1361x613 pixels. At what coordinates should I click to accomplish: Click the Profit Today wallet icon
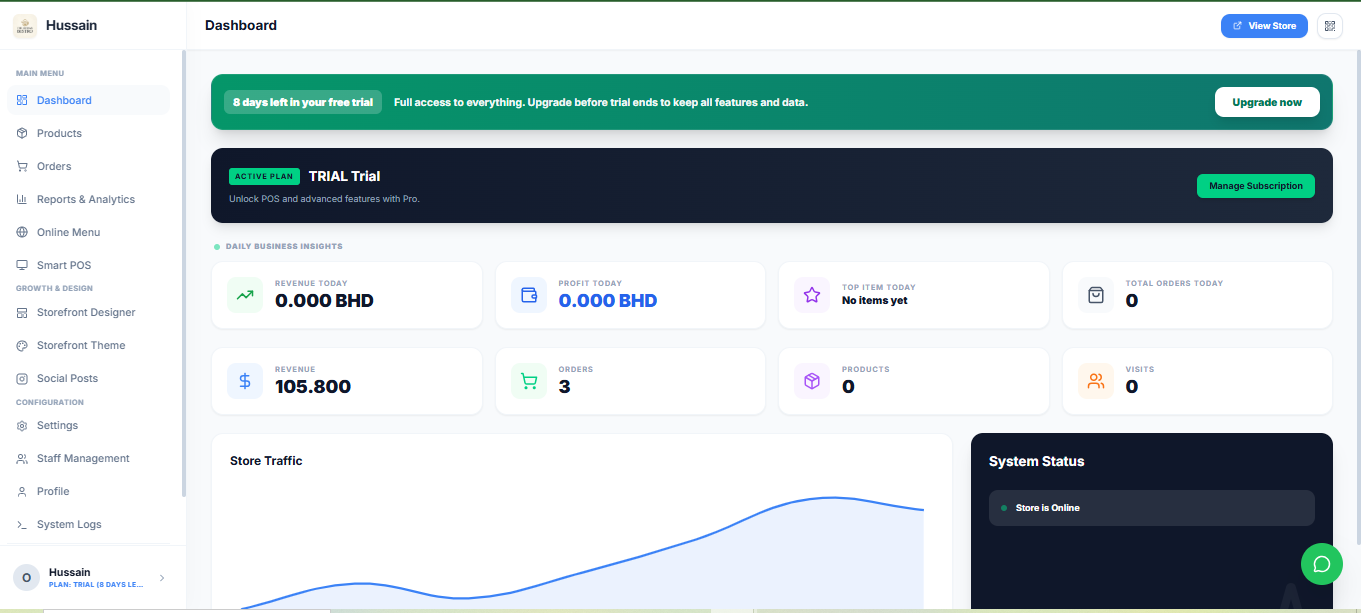[529, 295]
